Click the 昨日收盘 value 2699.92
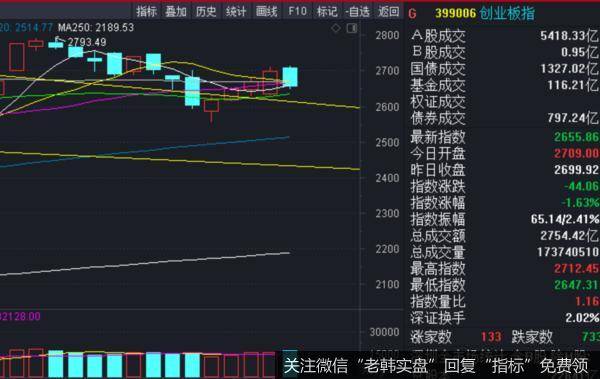The height and width of the screenshot is (379, 600). click(x=576, y=170)
